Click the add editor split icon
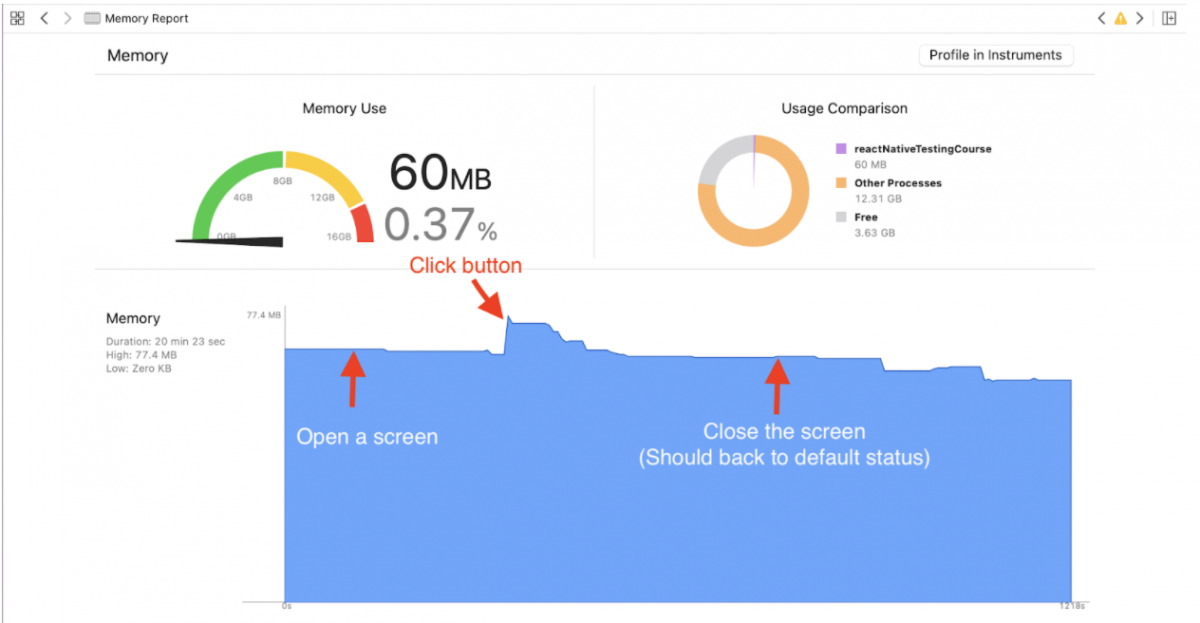The width and height of the screenshot is (1200, 623). [x=1169, y=18]
